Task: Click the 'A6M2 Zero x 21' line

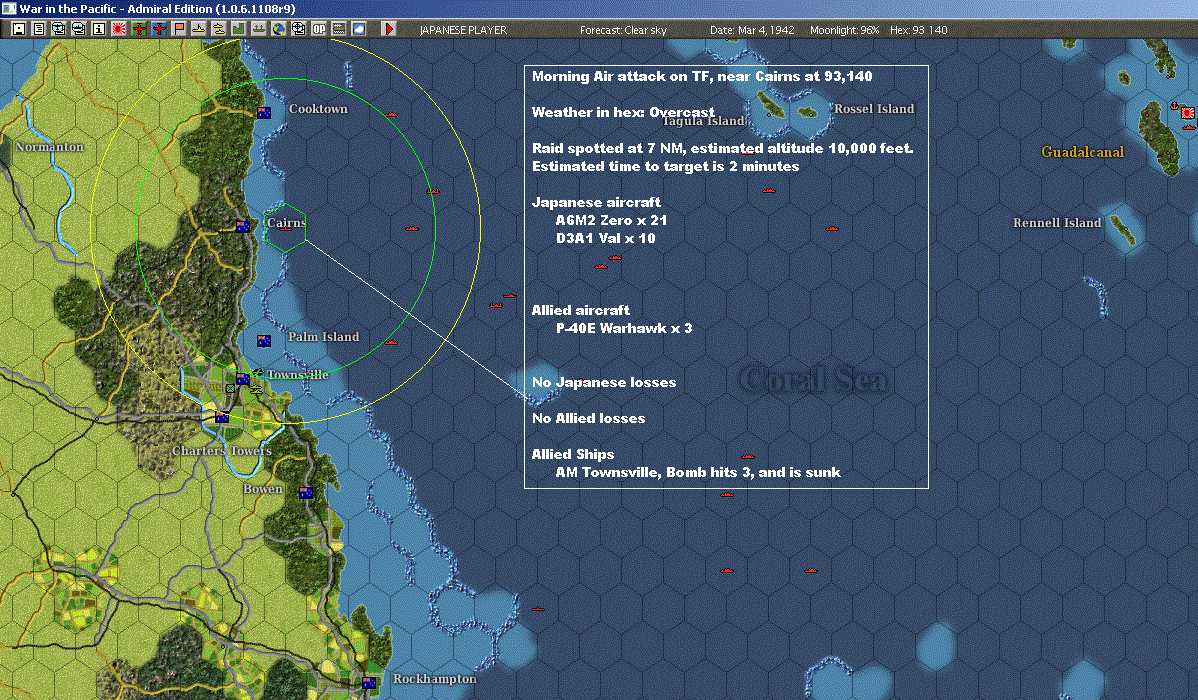Action: click(611, 220)
